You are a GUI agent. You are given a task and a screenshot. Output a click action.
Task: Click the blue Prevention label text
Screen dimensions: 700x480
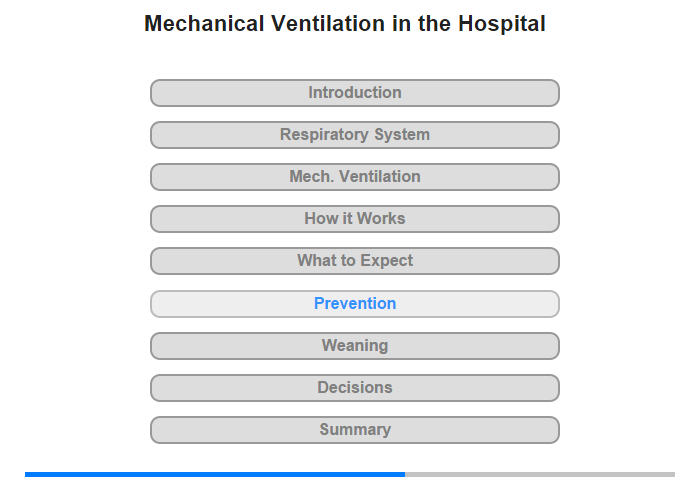(354, 303)
